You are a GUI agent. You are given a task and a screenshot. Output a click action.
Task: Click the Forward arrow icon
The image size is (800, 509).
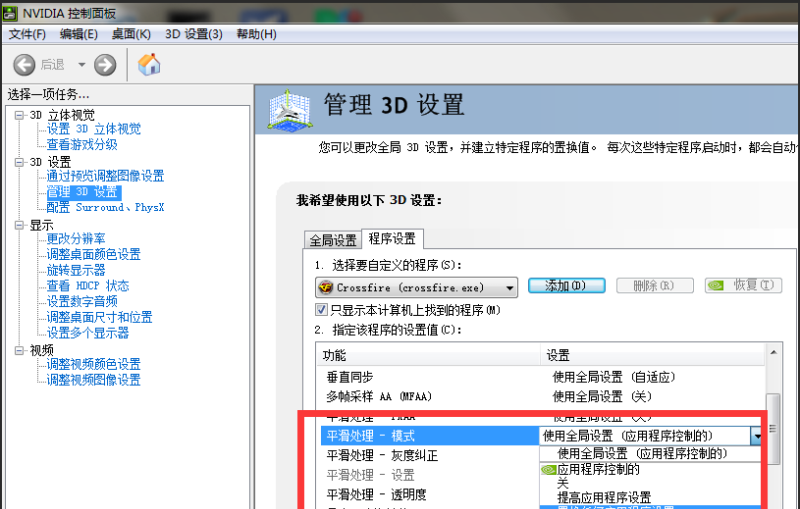click(x=105, y=65)
